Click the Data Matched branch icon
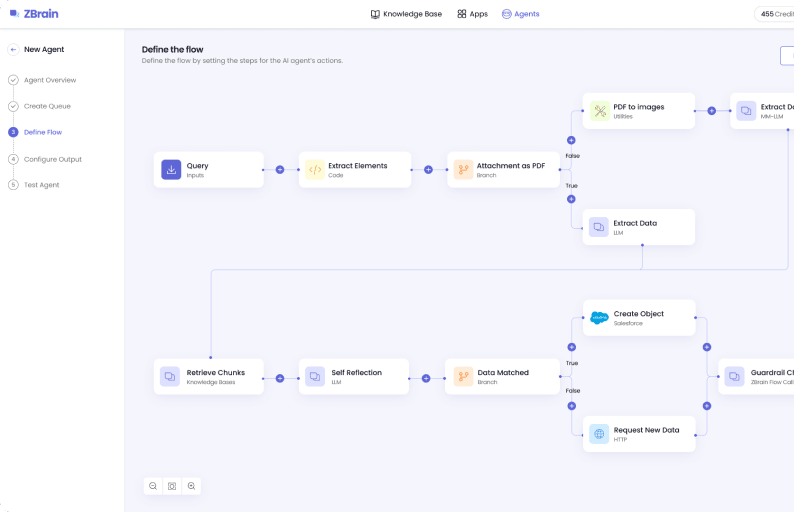The height and width of the screenshot is (512, 794). (x=463, y=376)
